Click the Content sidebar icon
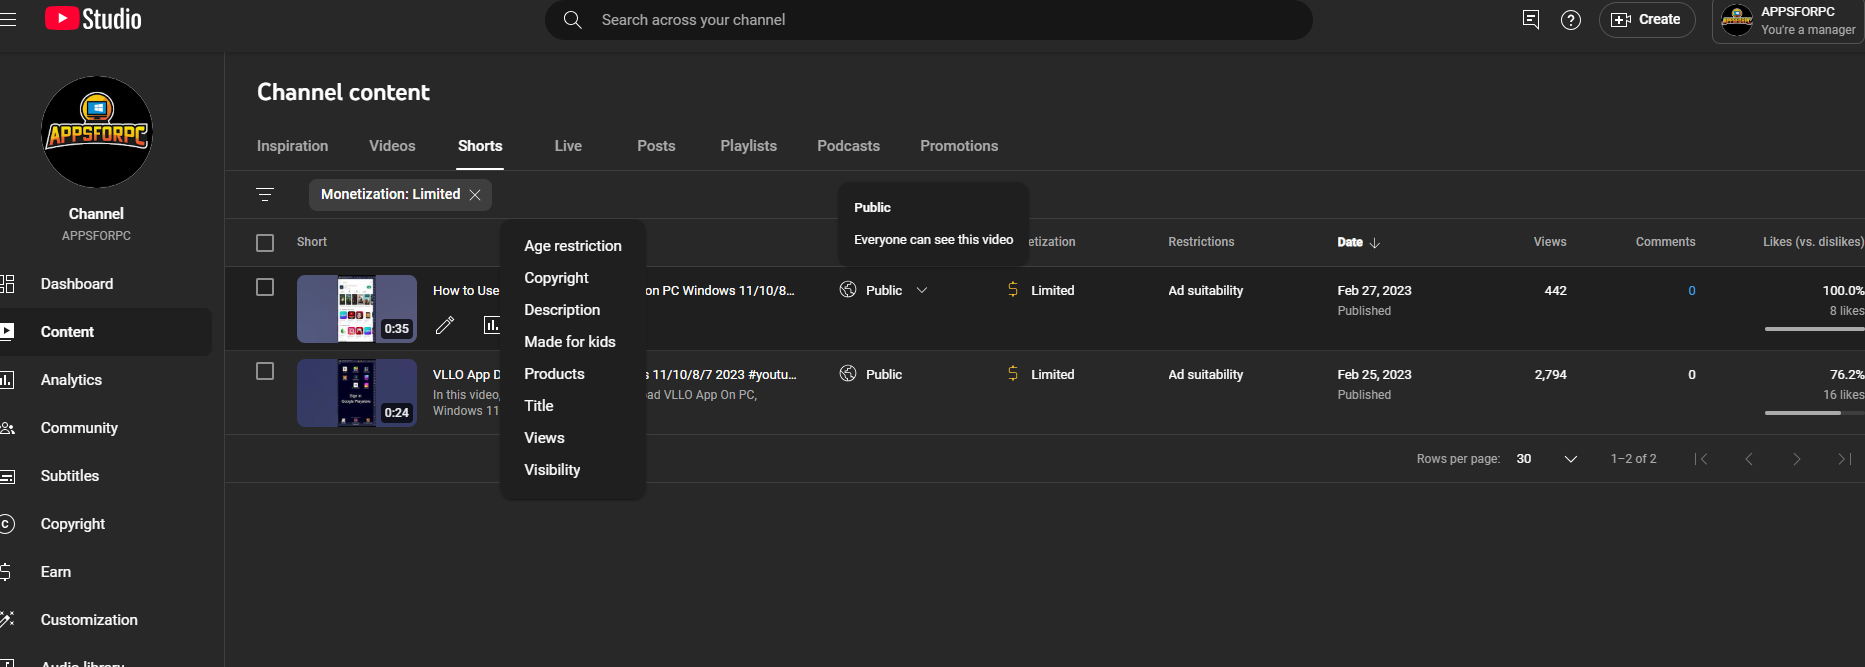The image size is (1865, 667). (x=7, y=332)
